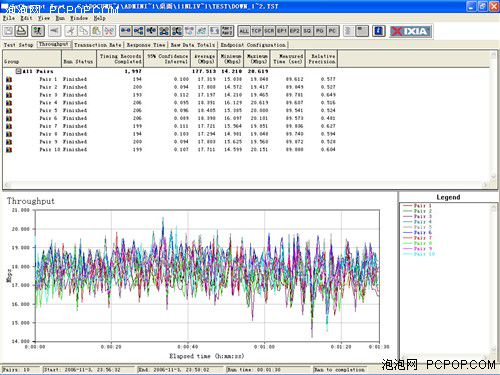Click the results table vertical scrollbar

[x=494, y=116]
